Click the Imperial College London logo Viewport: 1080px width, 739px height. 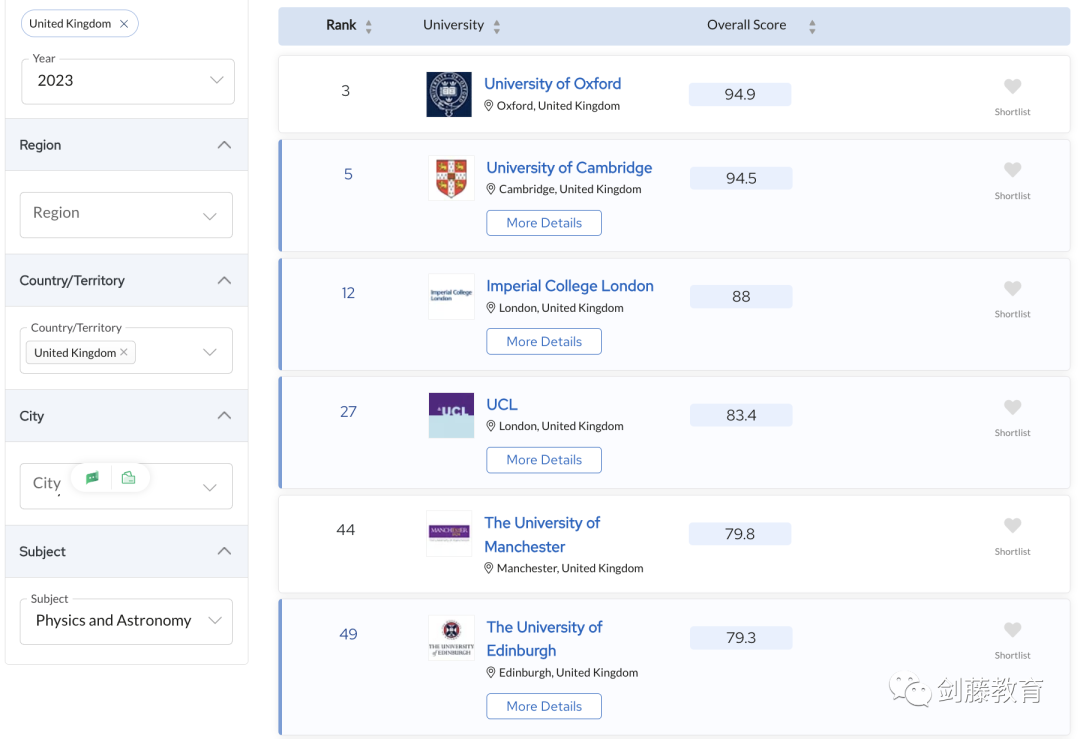point(451,296)
